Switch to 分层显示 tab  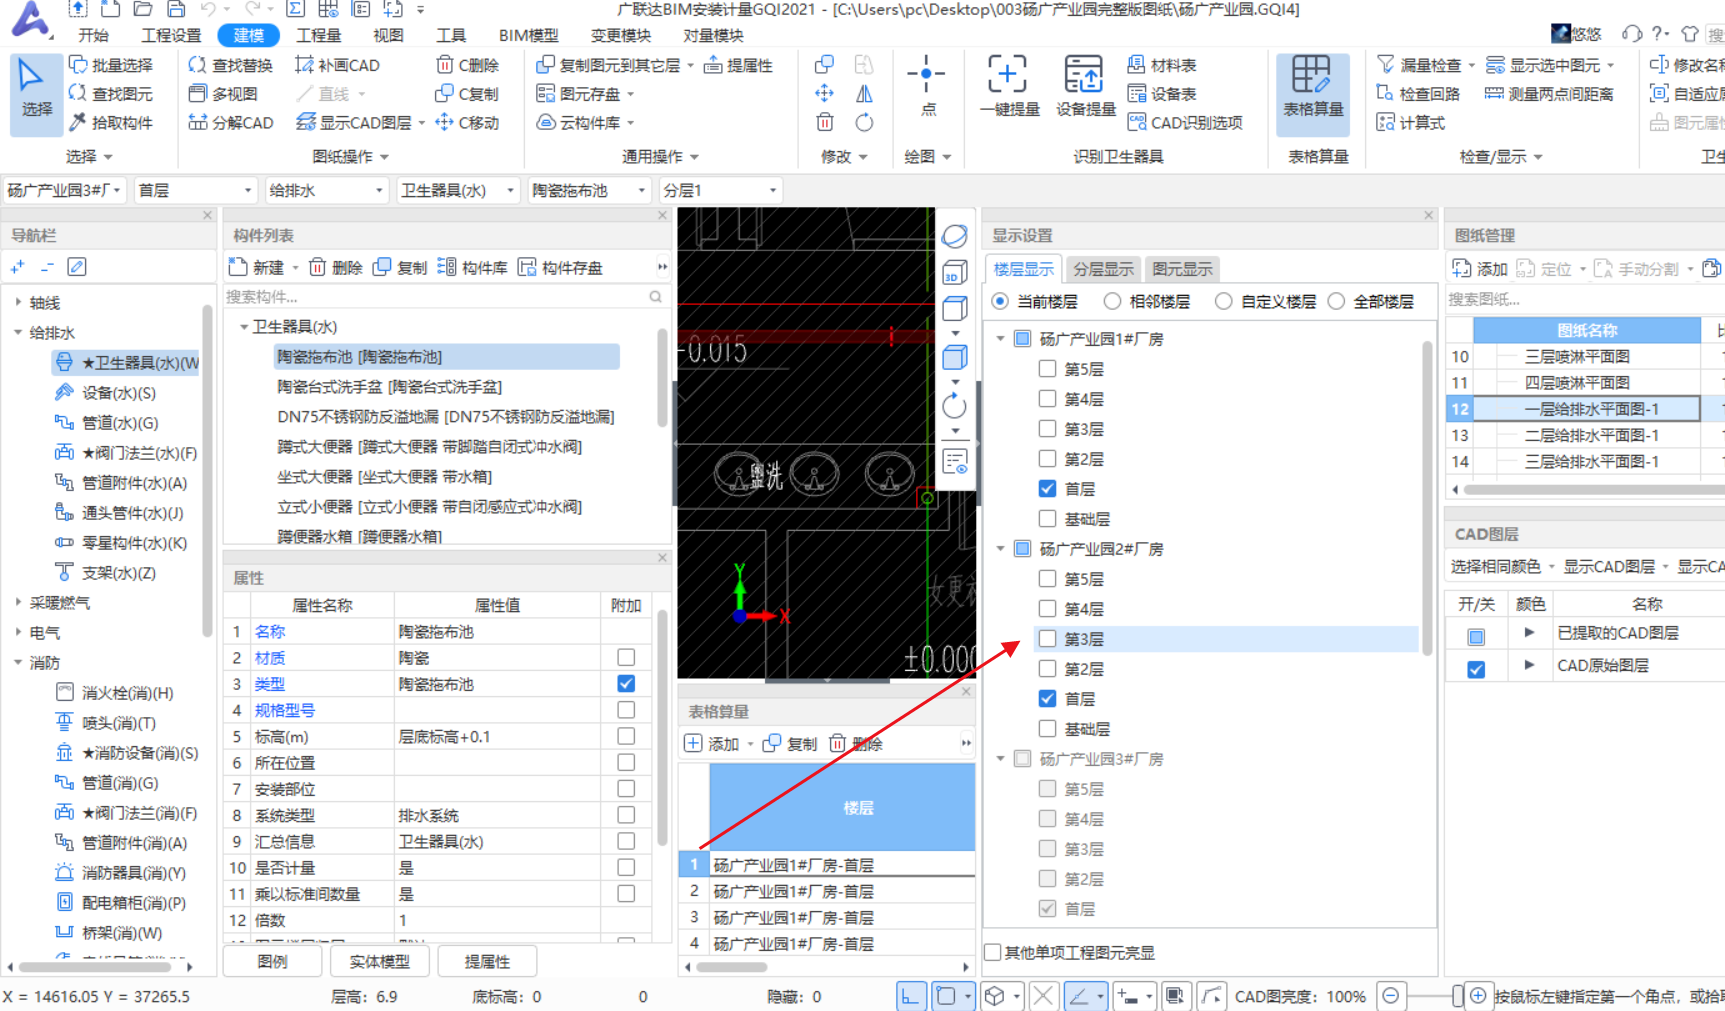(x=1103, y=269)
